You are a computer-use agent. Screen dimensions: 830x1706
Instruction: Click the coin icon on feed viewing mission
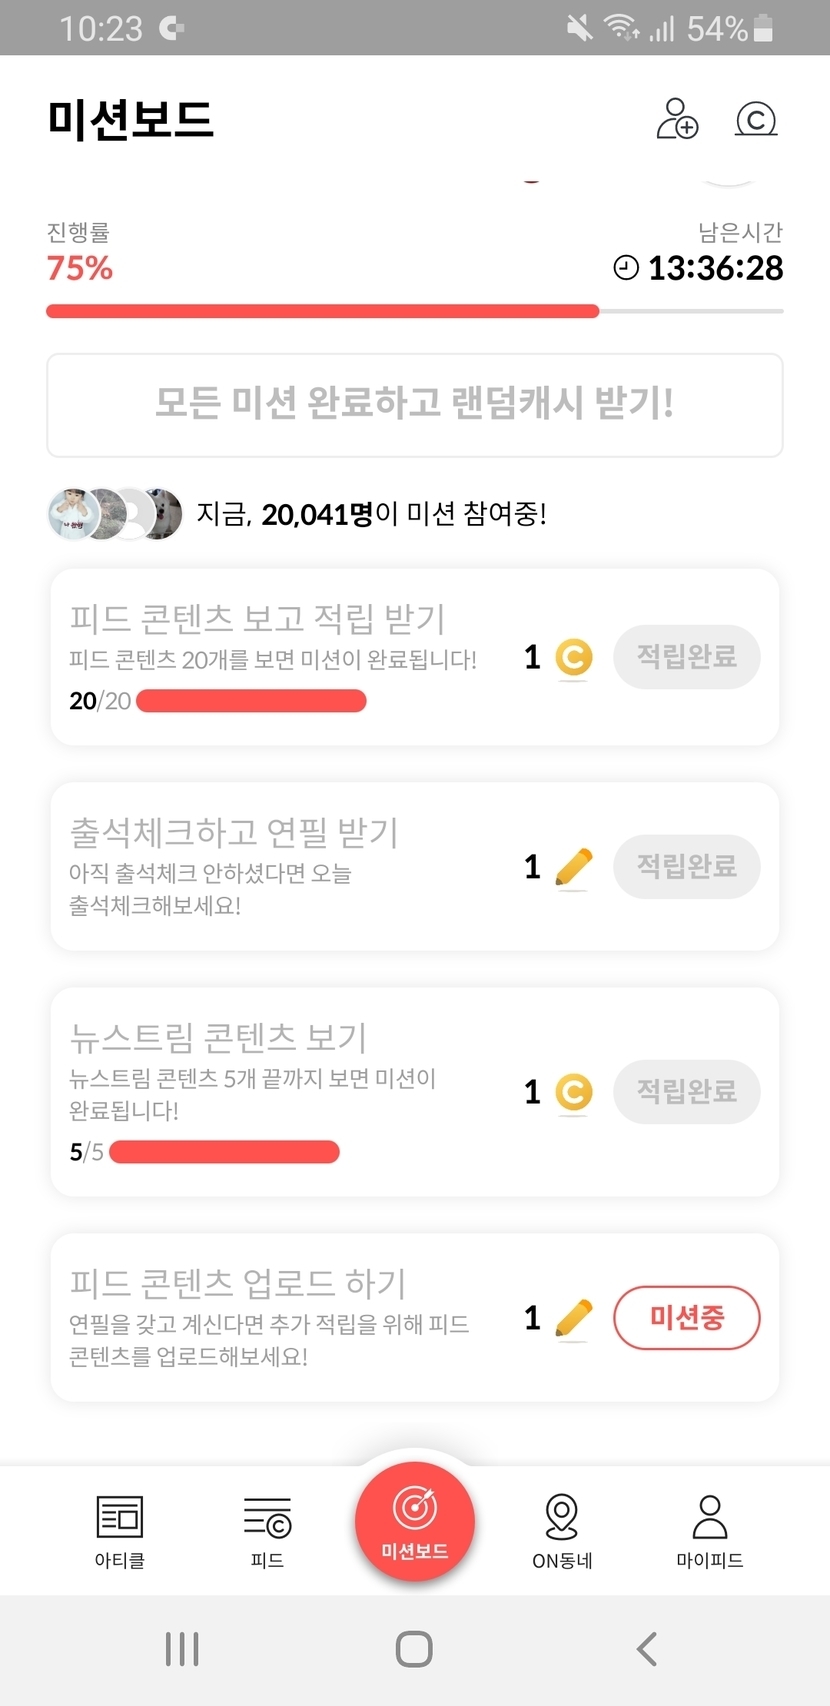[x=574, y=658]
